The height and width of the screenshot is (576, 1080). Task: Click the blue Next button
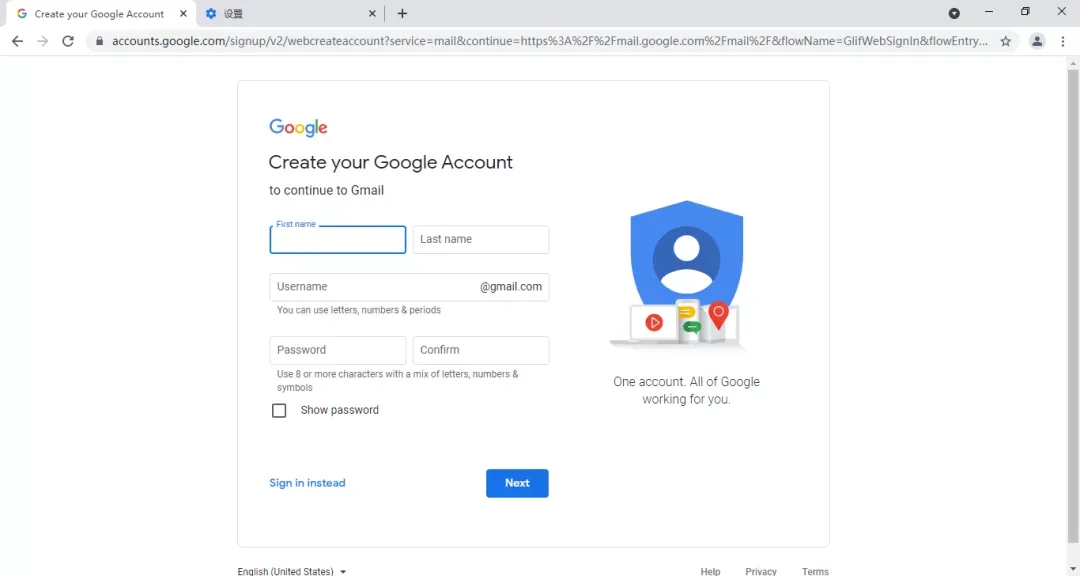click(x=517, y=483)
